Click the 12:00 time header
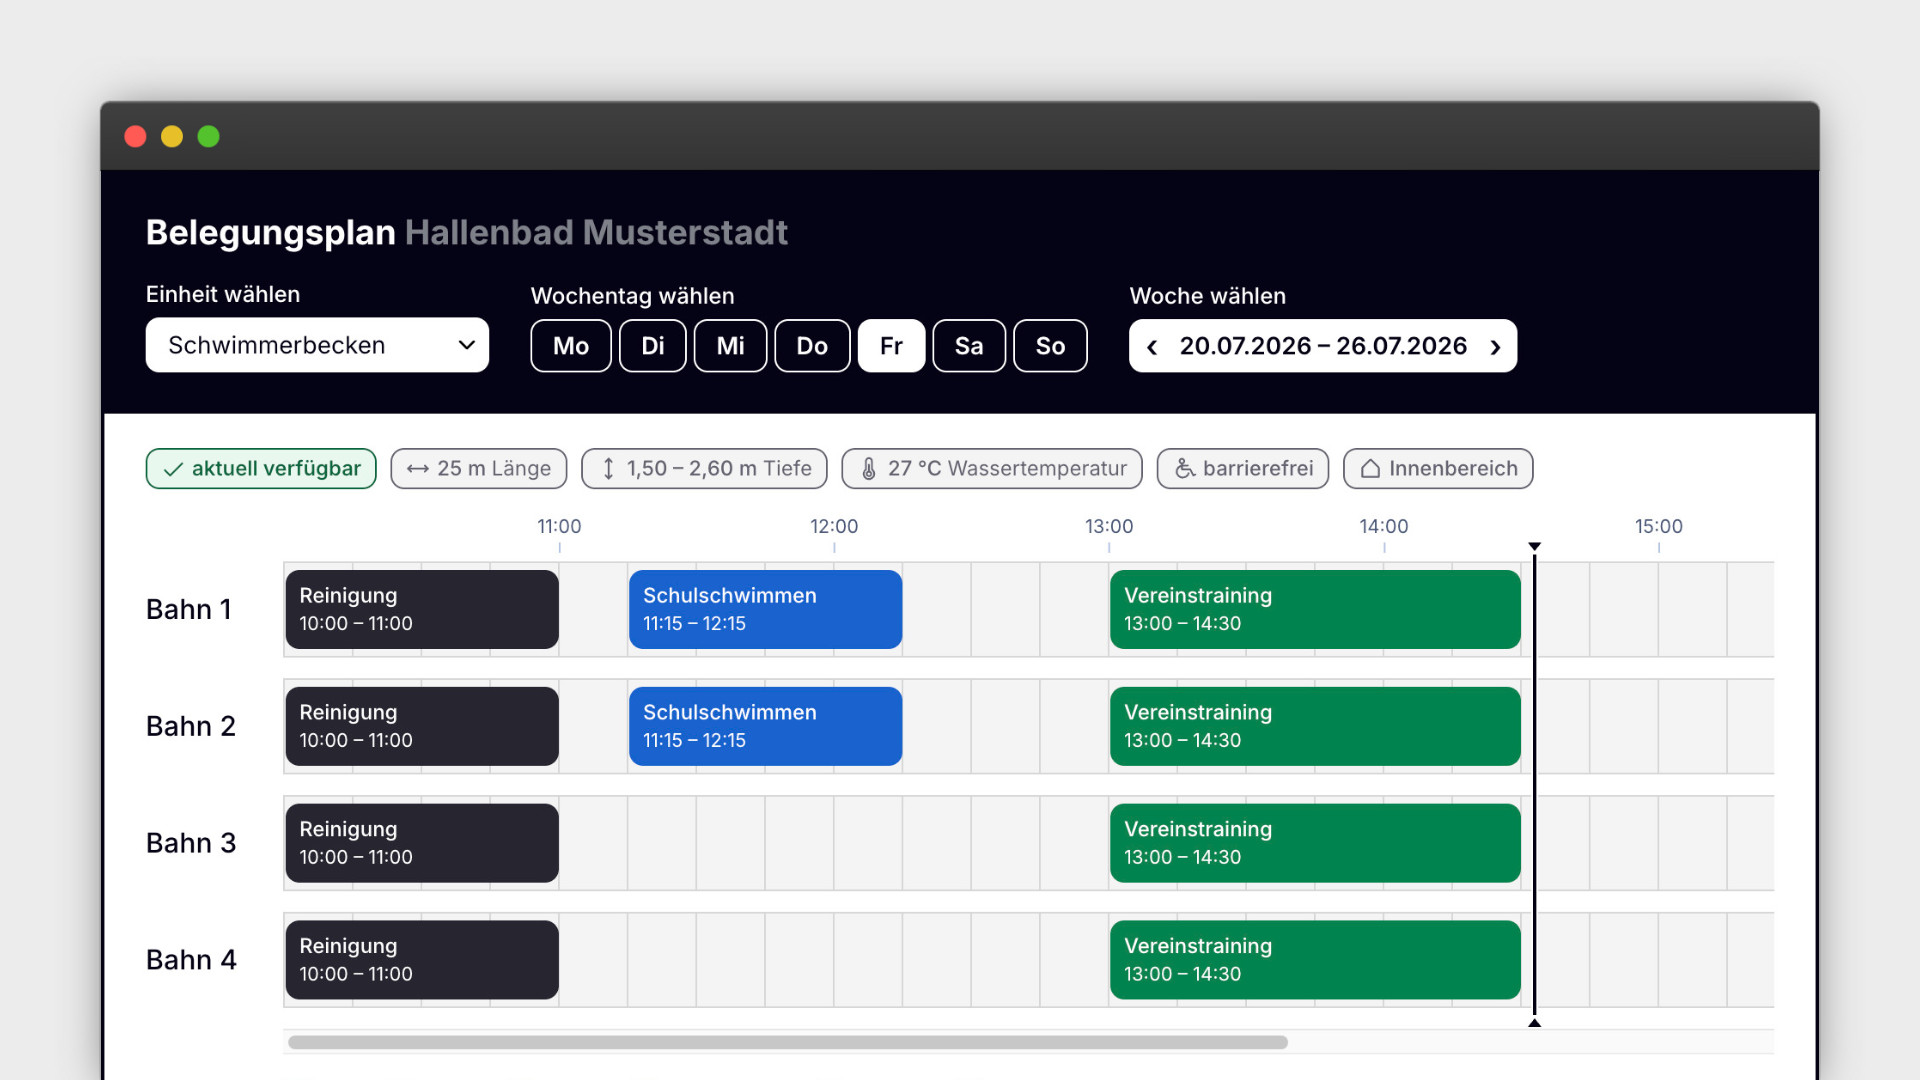The width and height of the screenshot is (1920, 1080). [834, 527]
